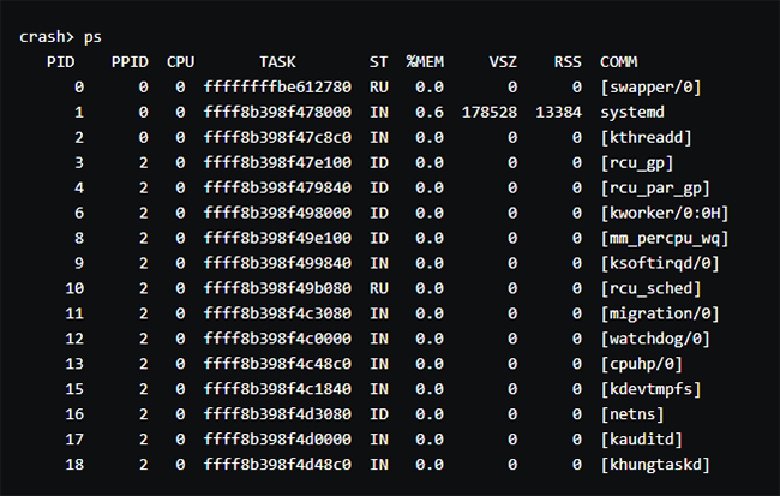Click the [swapper/0] command entry

(x=651, y=87)
